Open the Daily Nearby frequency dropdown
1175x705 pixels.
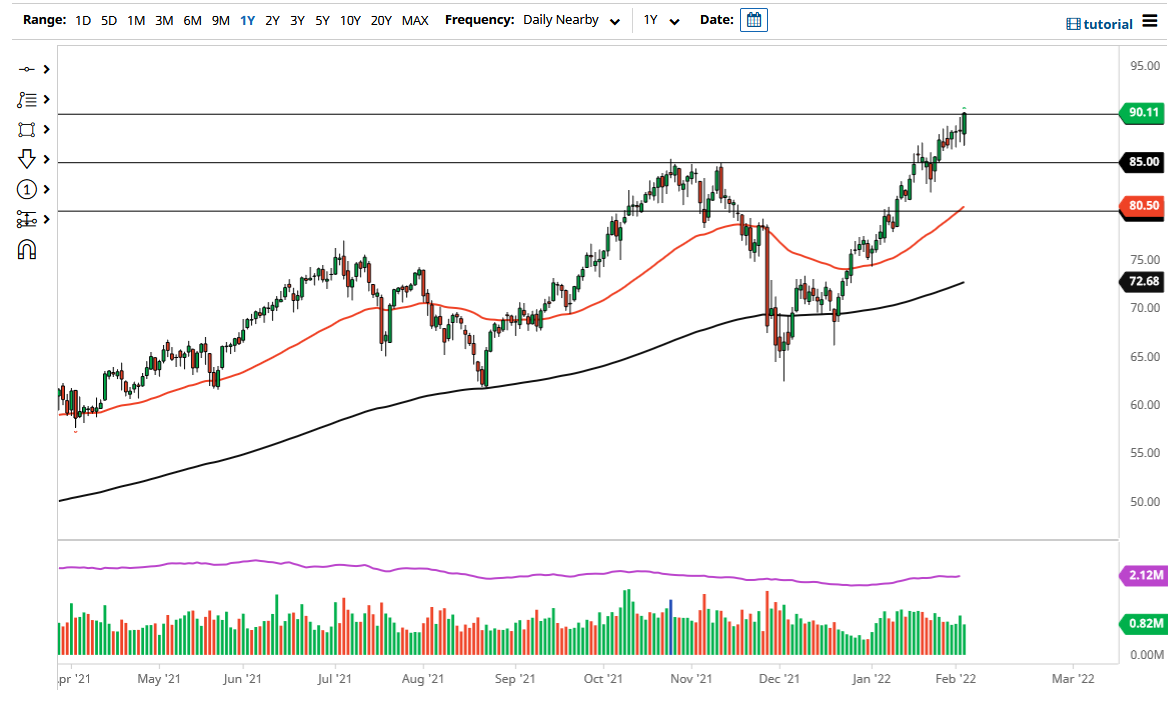tap(571, 20)
